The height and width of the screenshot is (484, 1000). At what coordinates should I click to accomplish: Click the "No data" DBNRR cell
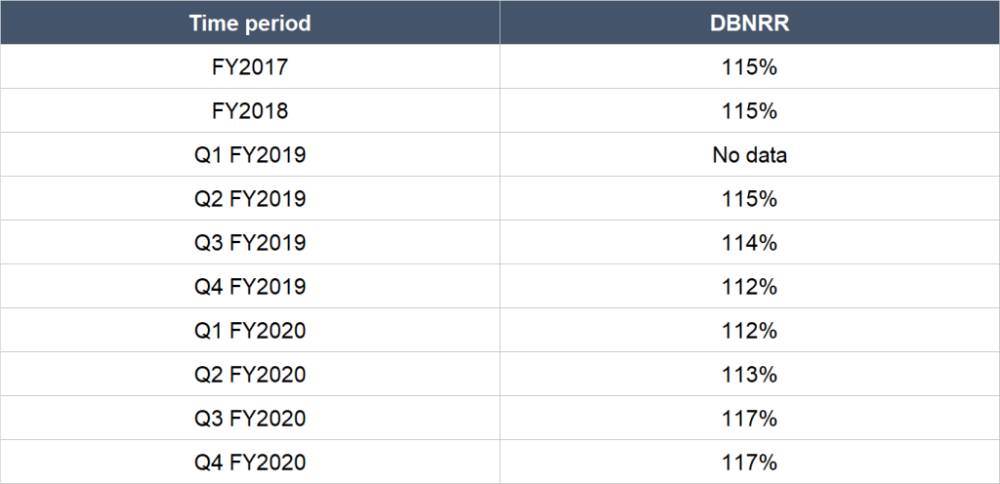tap(749, 155)
